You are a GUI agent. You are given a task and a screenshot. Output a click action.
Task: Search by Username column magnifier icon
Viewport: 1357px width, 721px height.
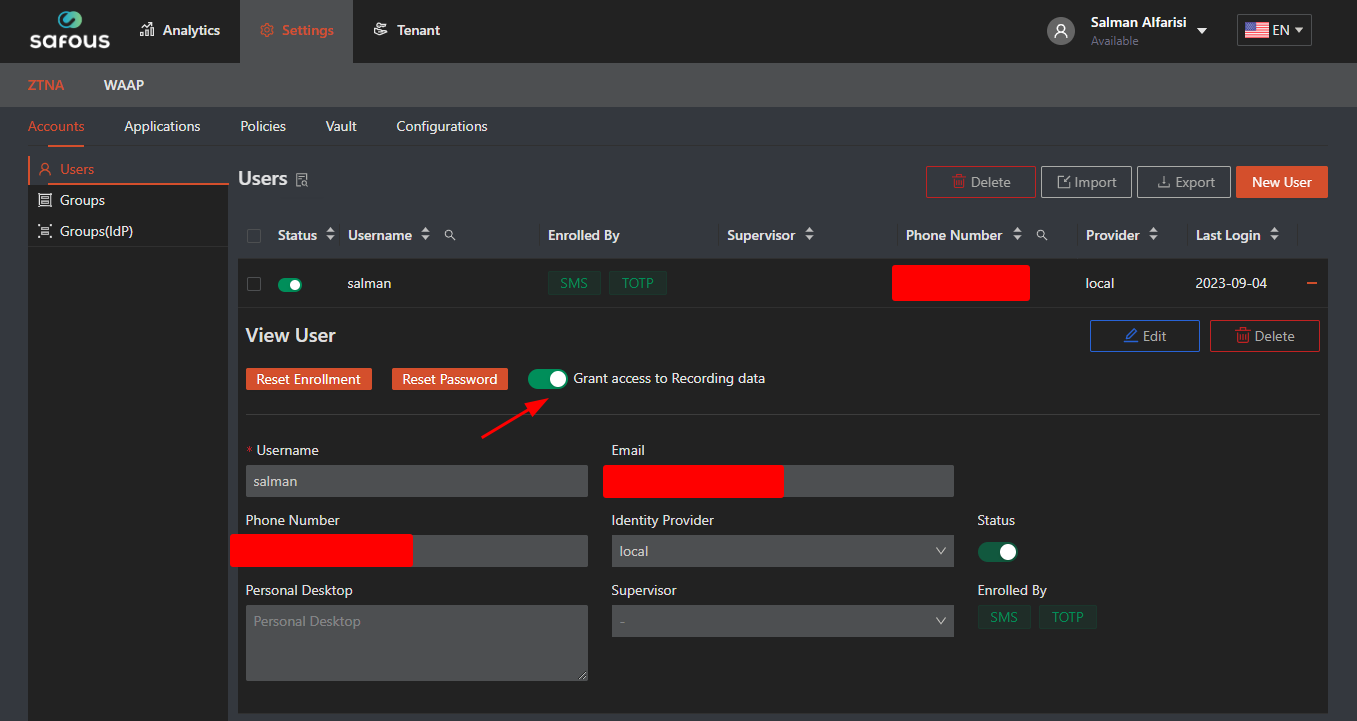(450, 235)
